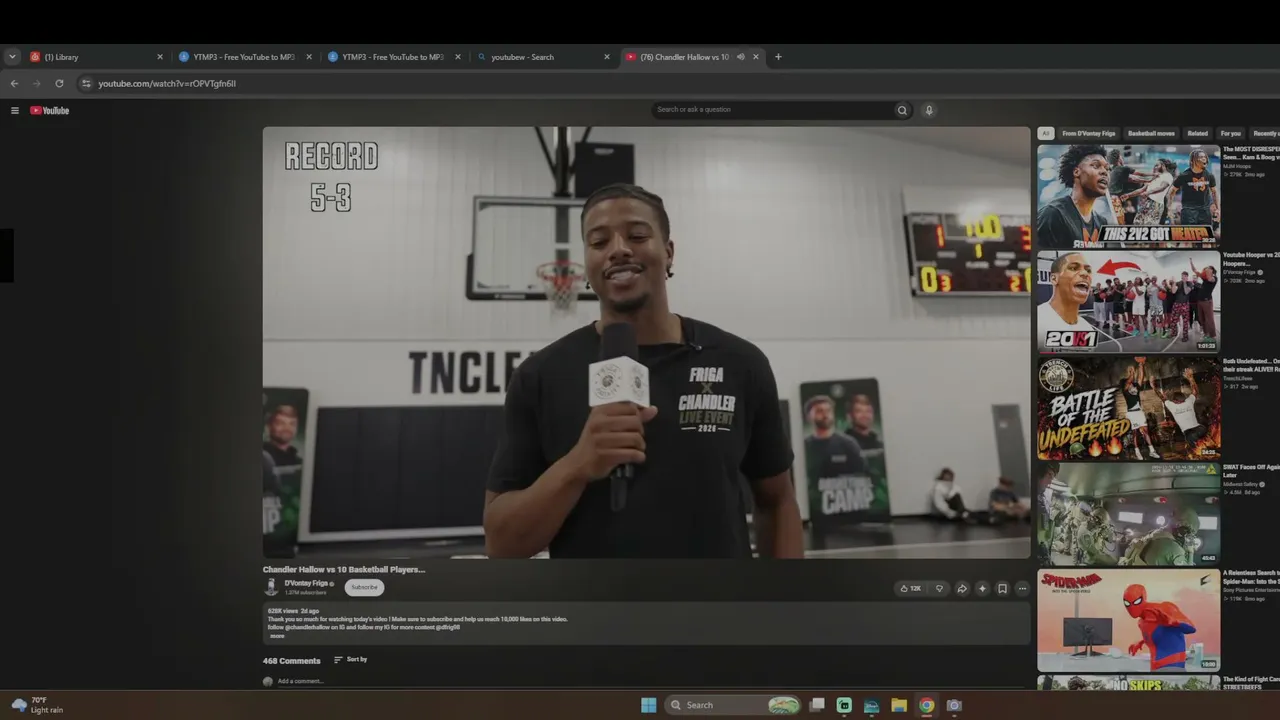Screen dimensions: 1280x720
Task: Click the browser address bar URL
Action: point(167,84)
